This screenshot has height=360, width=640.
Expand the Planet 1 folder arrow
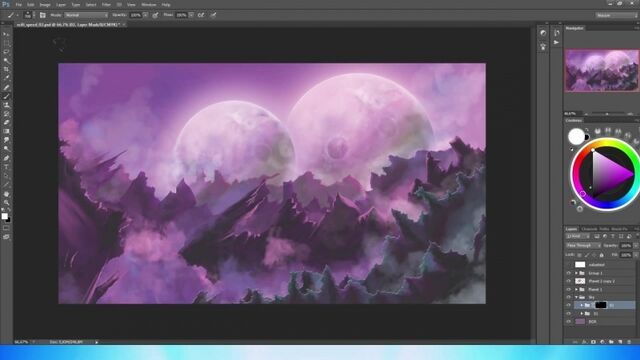(576, 289)
